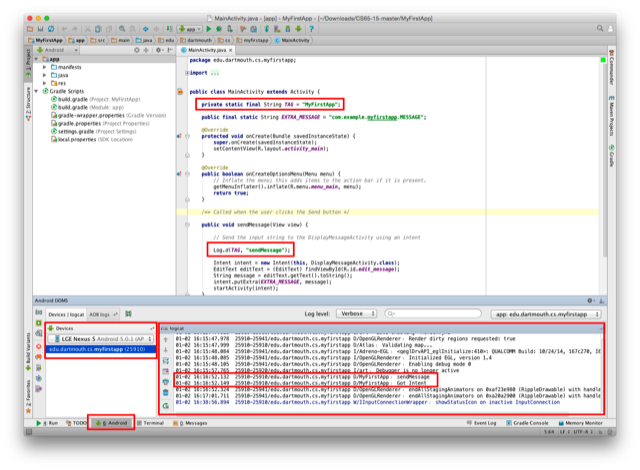Open the Gradle Console button
Screen dimensions: 640x470
click(x=527, y=423)
